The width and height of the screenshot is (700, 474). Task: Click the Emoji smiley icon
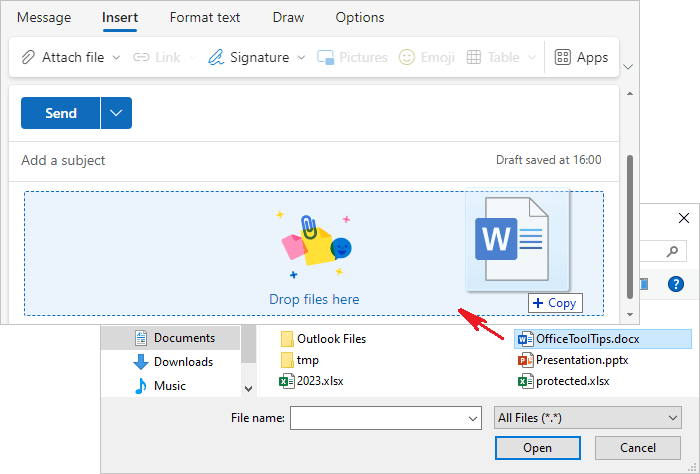click(407, 57)
